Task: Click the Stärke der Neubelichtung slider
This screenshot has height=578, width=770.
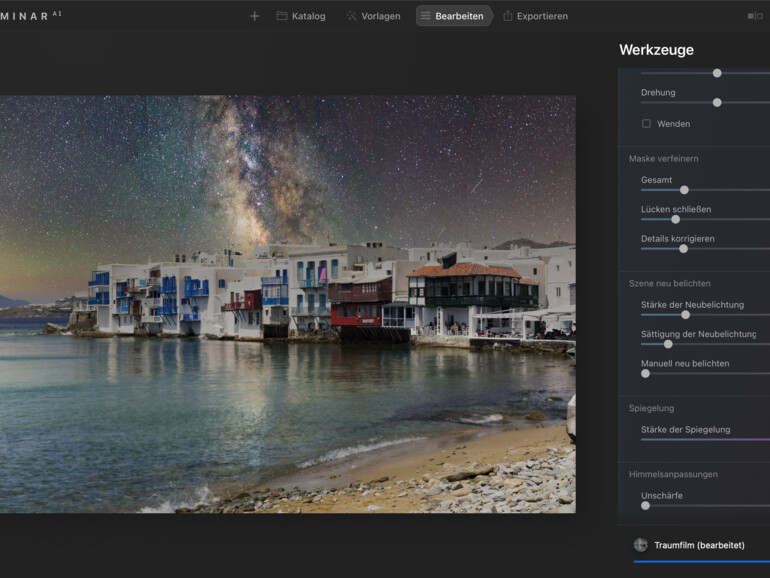Action: coord(686,315)
